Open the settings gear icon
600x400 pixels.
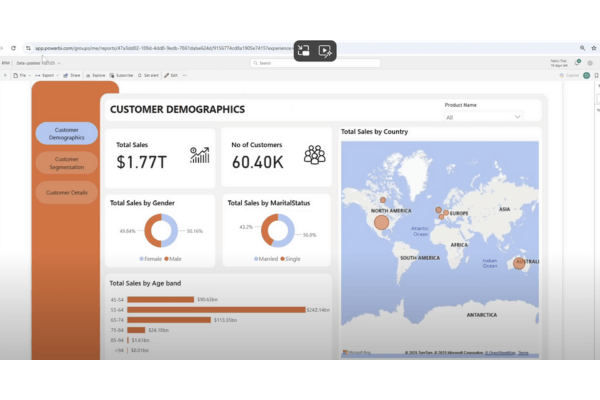click(590, 63)
